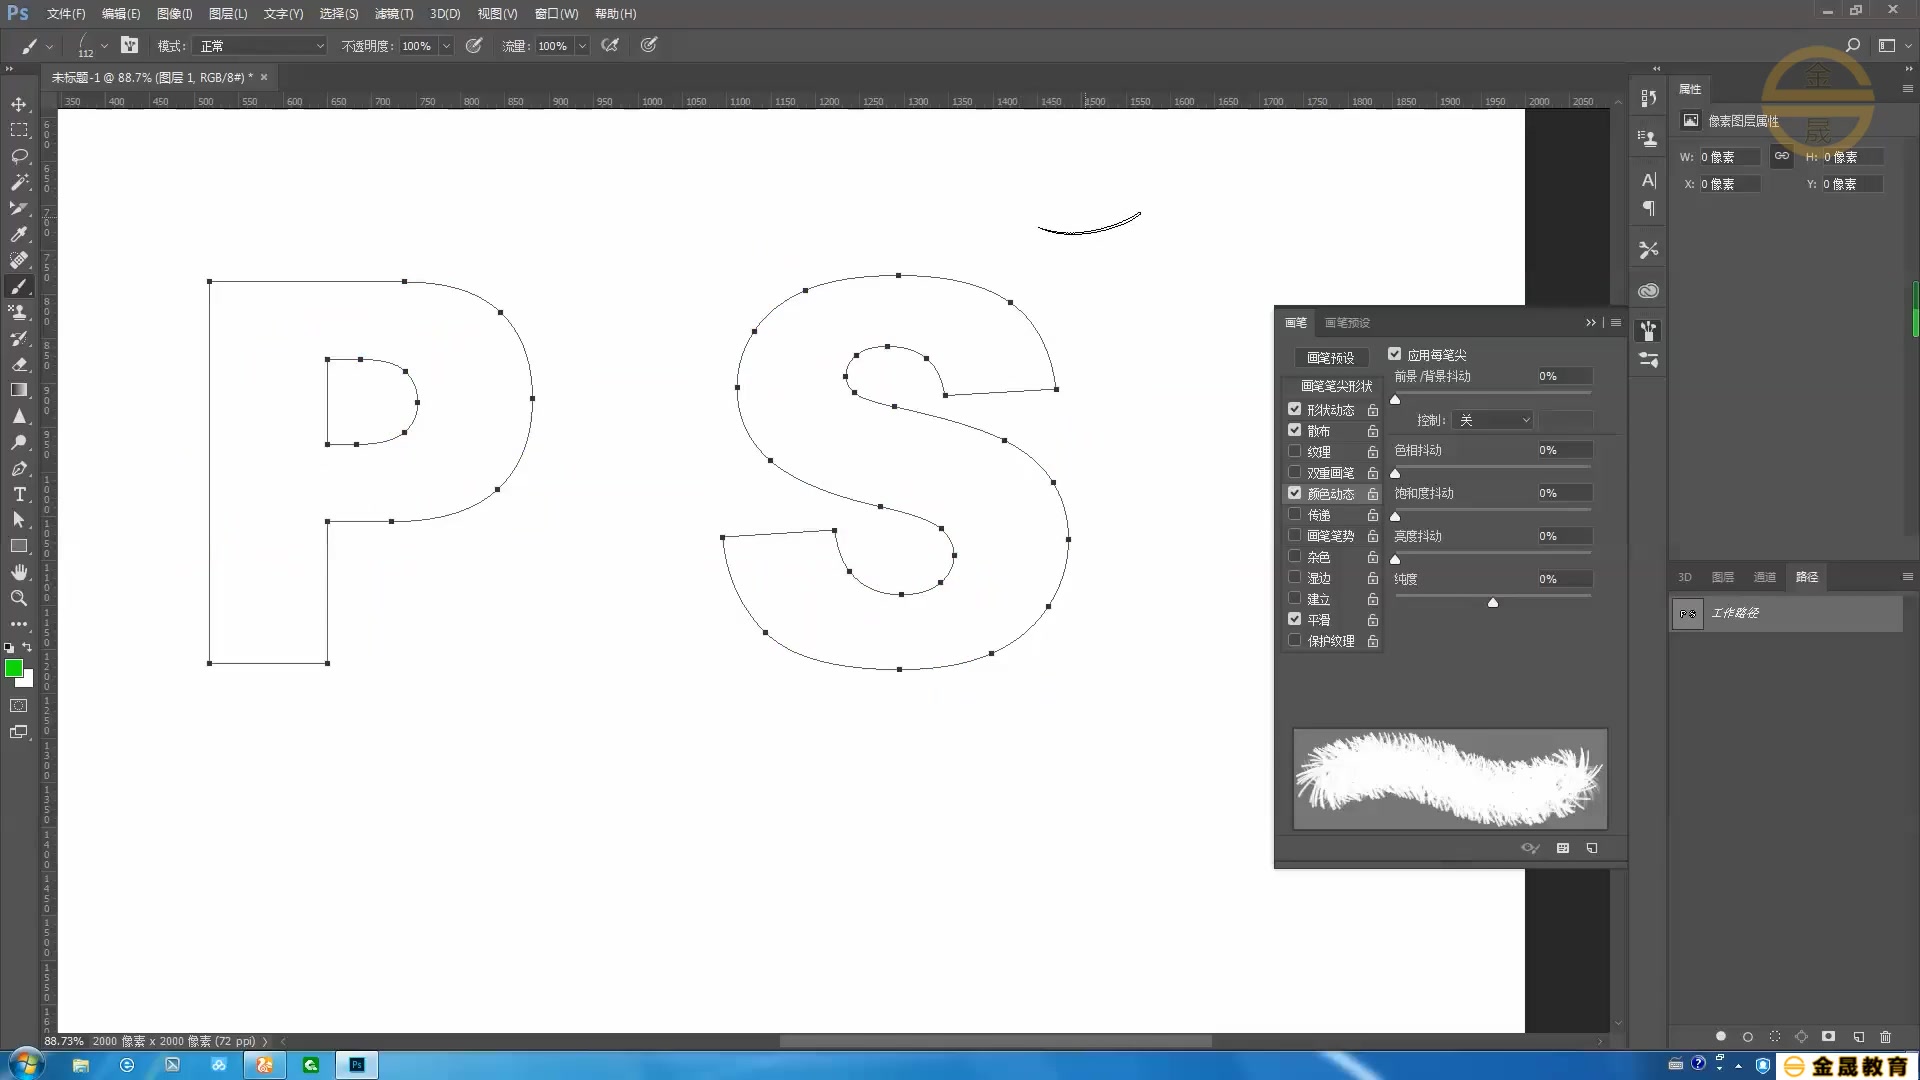Open the 窗口(W) menu
Viewport: 1920px width, 1080px height.
557,14
